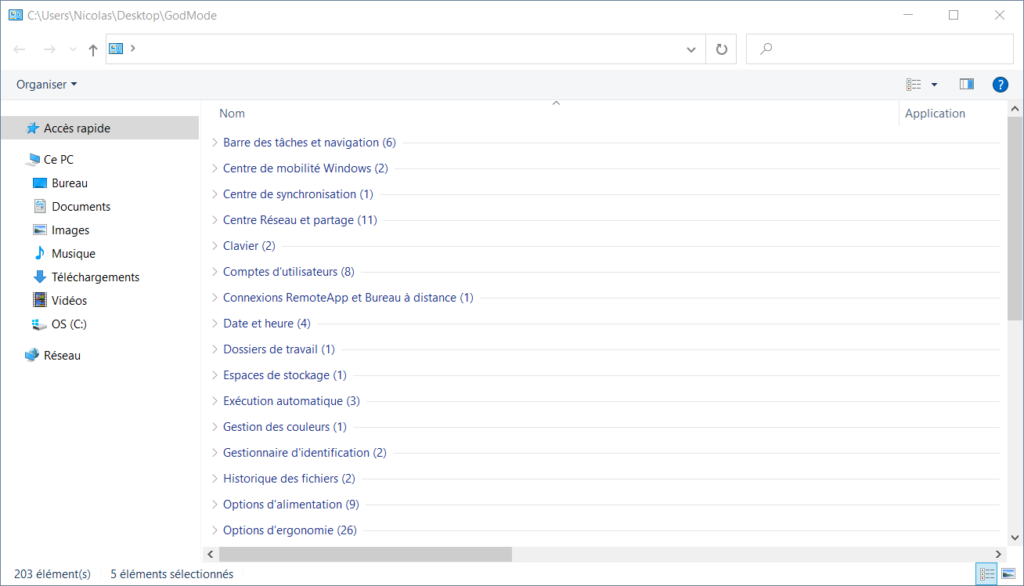The width and height of the screenshot is (1024, 586).
Task: Select Historique des fichiers (2) group
Action: pos(289,478)
